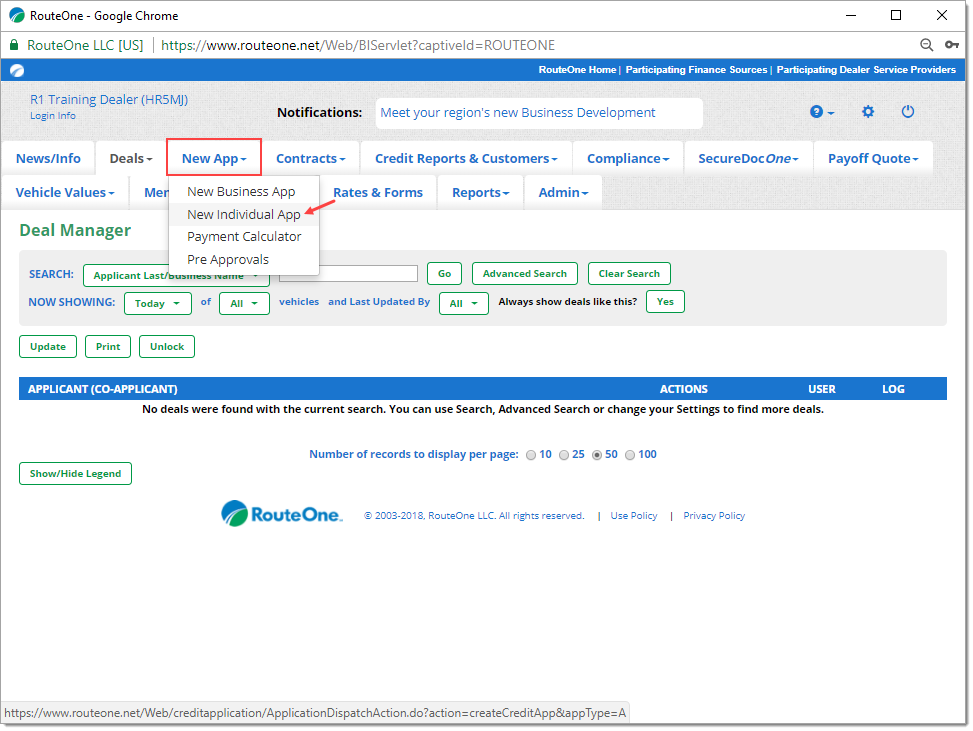973x731 pixels.
Task: Click the browser address bar URL
Action: [x=358, y=45]
